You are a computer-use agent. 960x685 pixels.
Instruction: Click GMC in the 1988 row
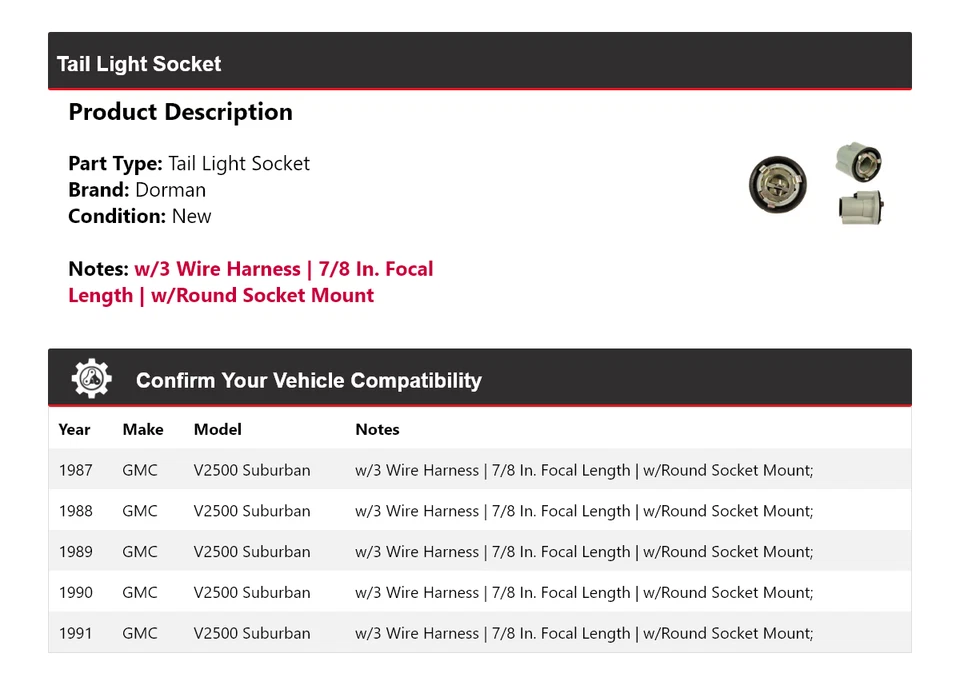pos(140,511)
